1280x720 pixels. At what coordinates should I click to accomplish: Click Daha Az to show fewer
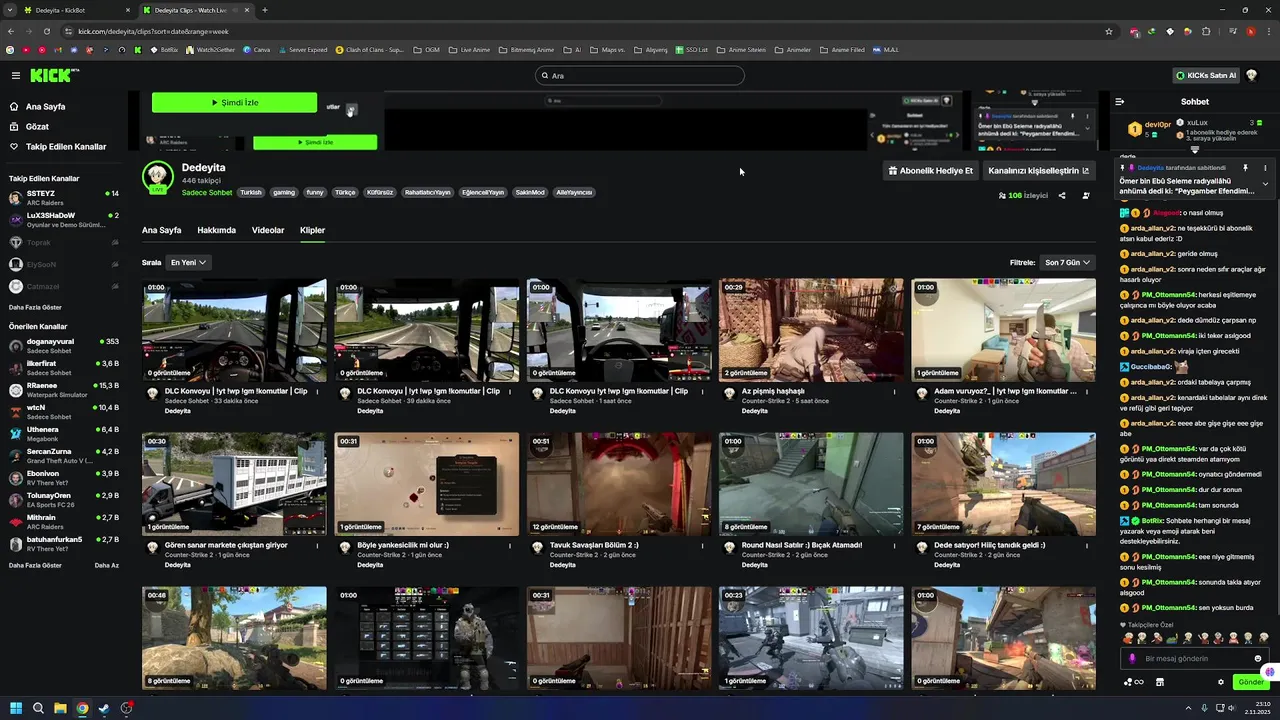106,565
